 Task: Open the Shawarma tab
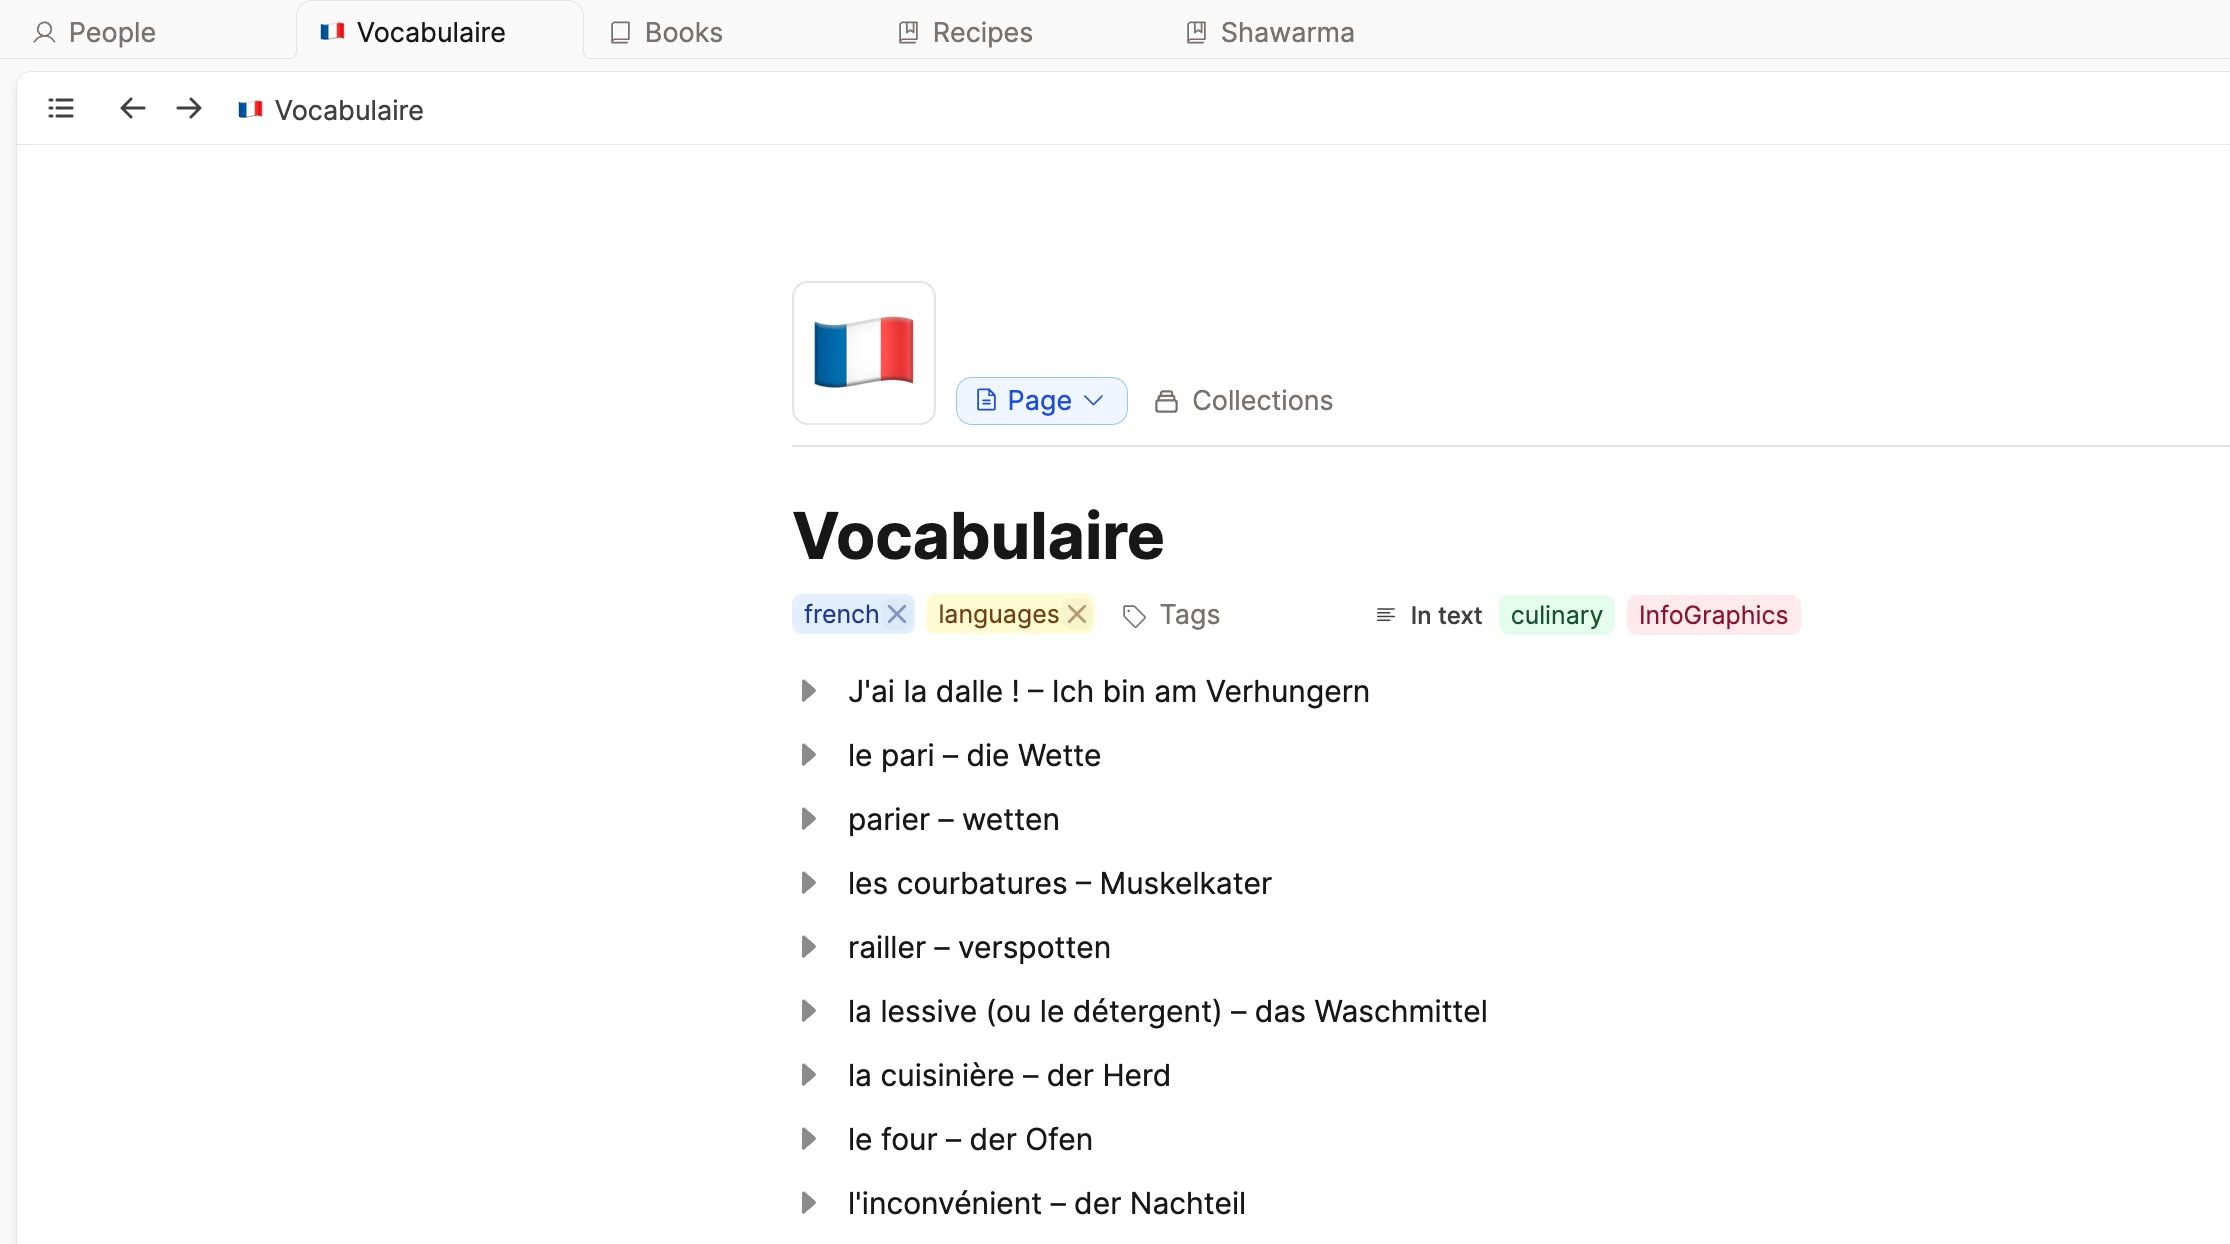point(1270,32)
